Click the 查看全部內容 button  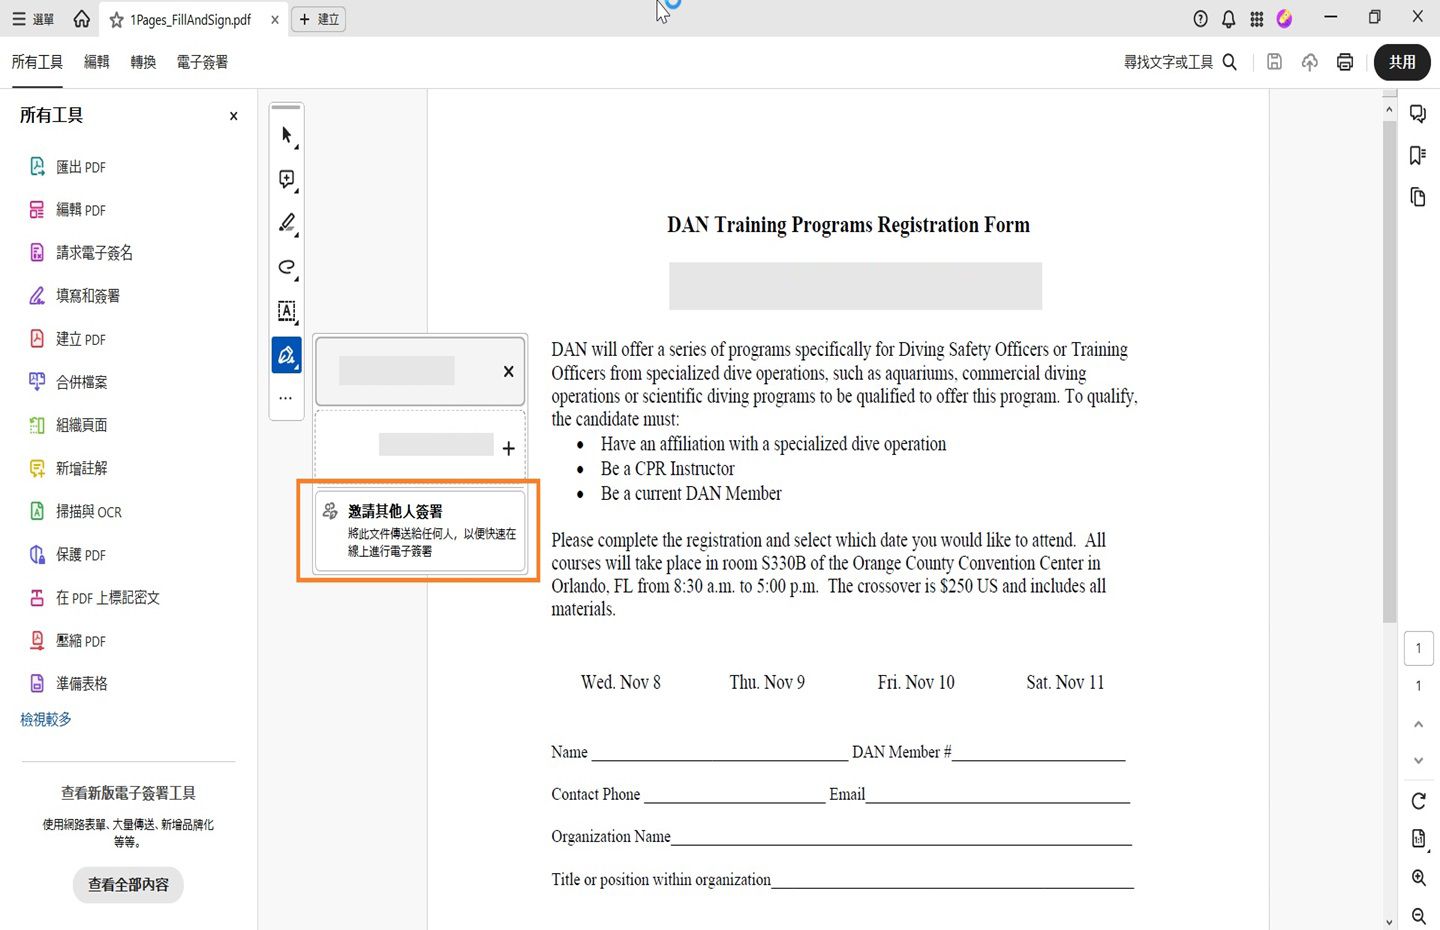(x=128, y=885)
